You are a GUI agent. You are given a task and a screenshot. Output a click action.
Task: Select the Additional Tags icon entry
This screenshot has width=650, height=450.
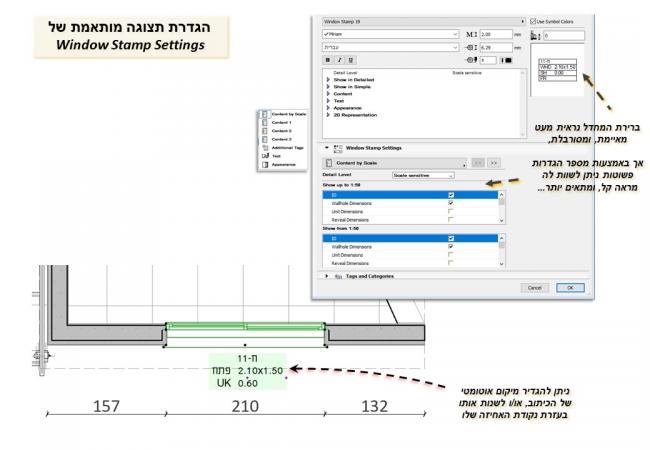tap(264, 148)
